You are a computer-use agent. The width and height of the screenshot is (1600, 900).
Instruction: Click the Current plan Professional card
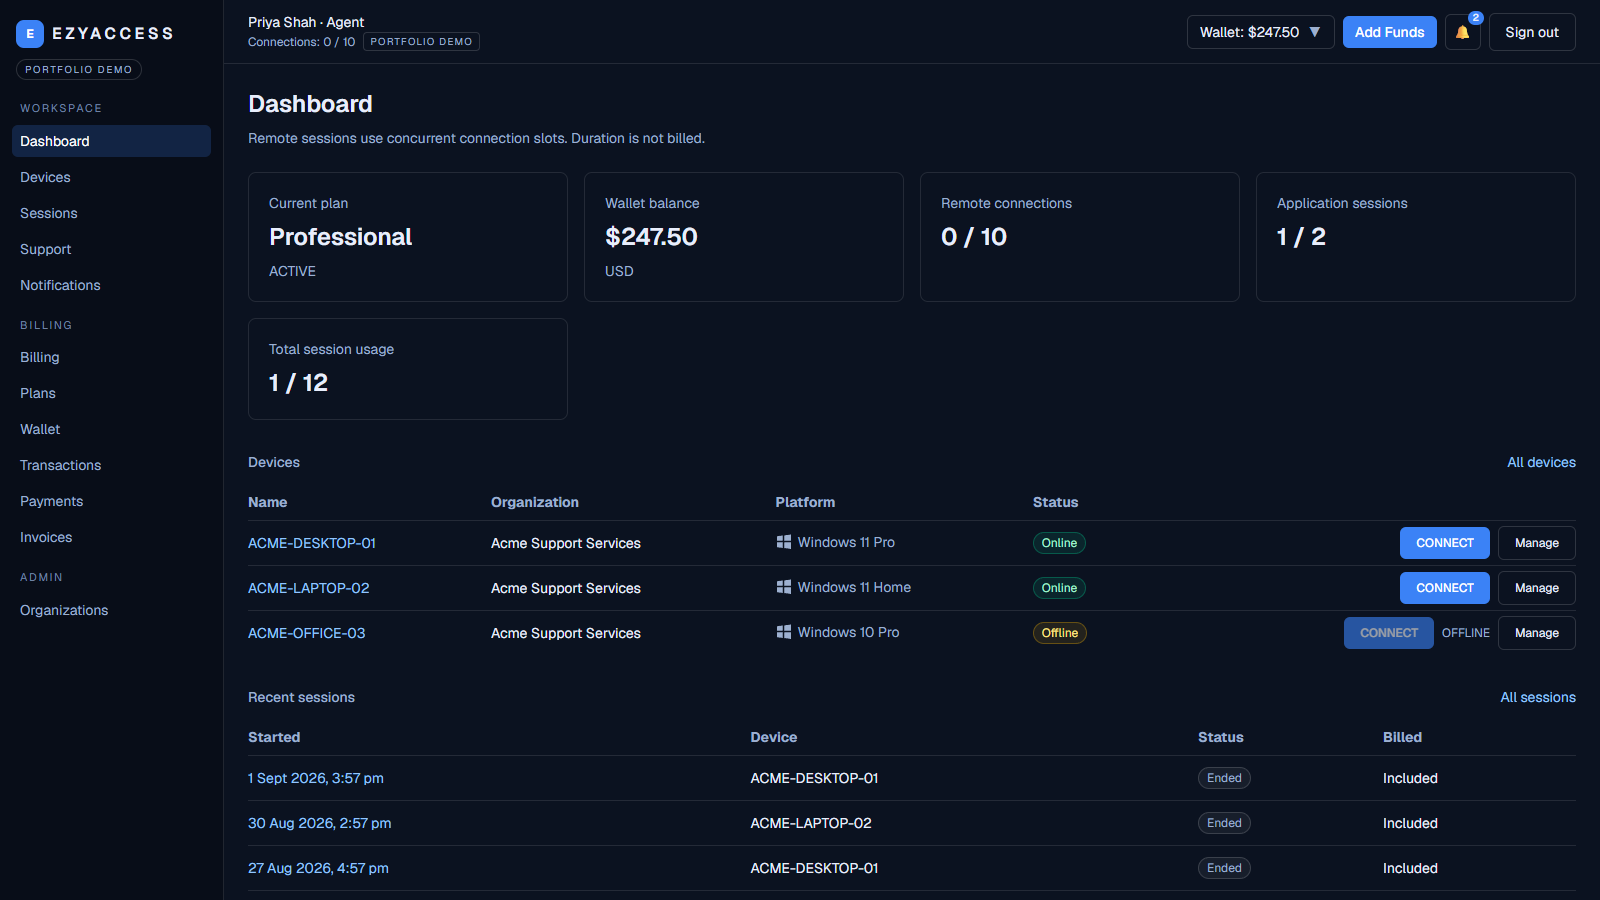(x=408, y=237)
